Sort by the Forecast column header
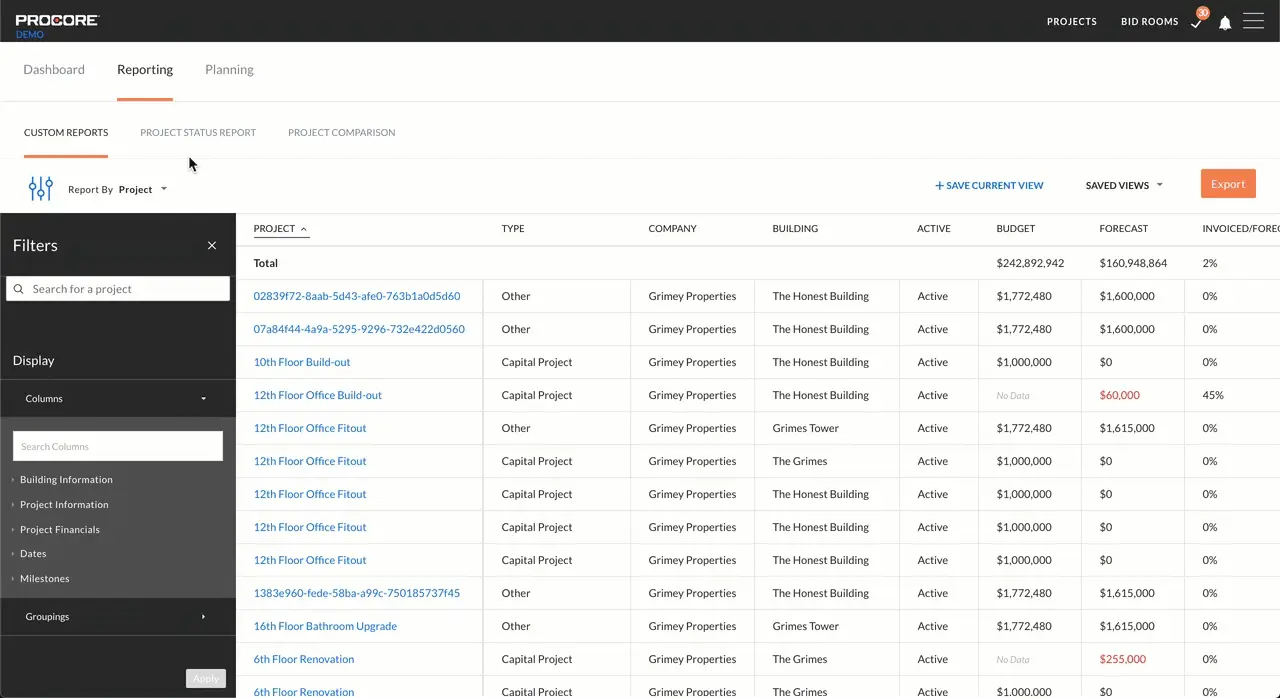This screenshot has height=698, width=1280. point(1123,229)
